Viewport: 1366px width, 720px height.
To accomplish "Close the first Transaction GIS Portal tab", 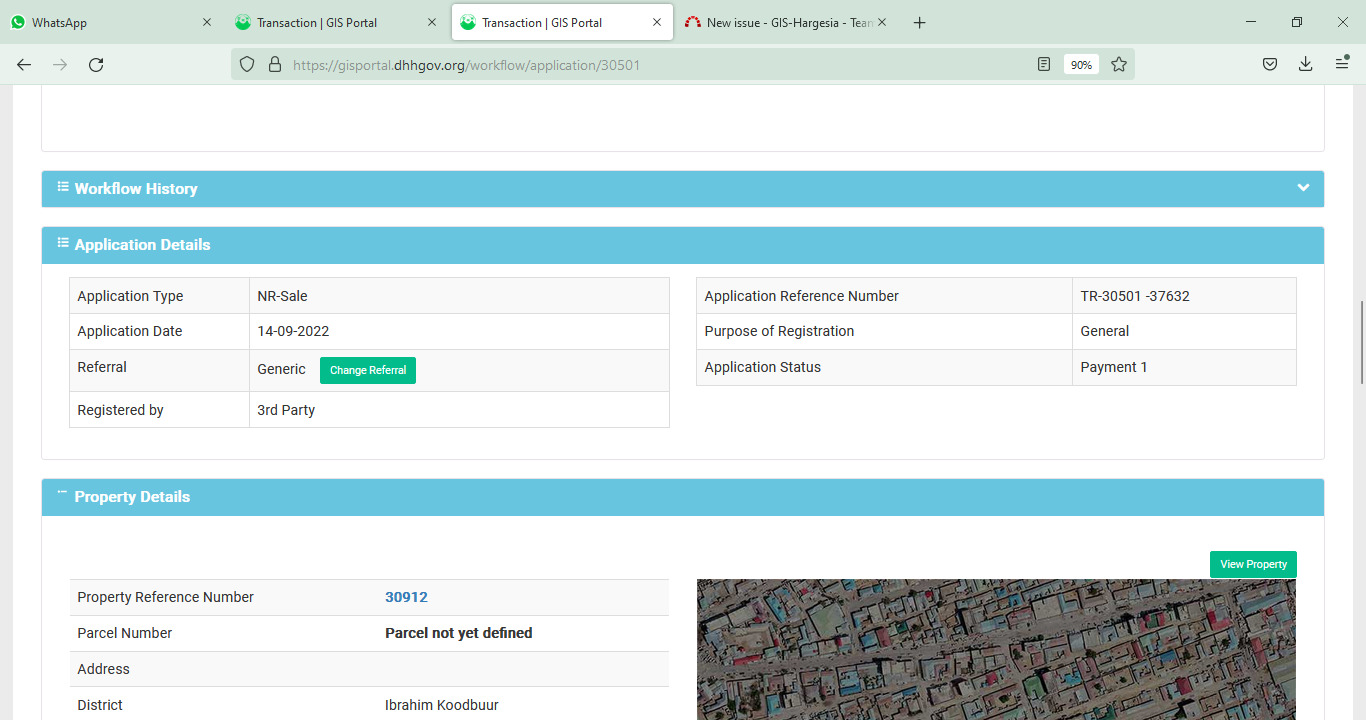I will click(x=432, y=22).
